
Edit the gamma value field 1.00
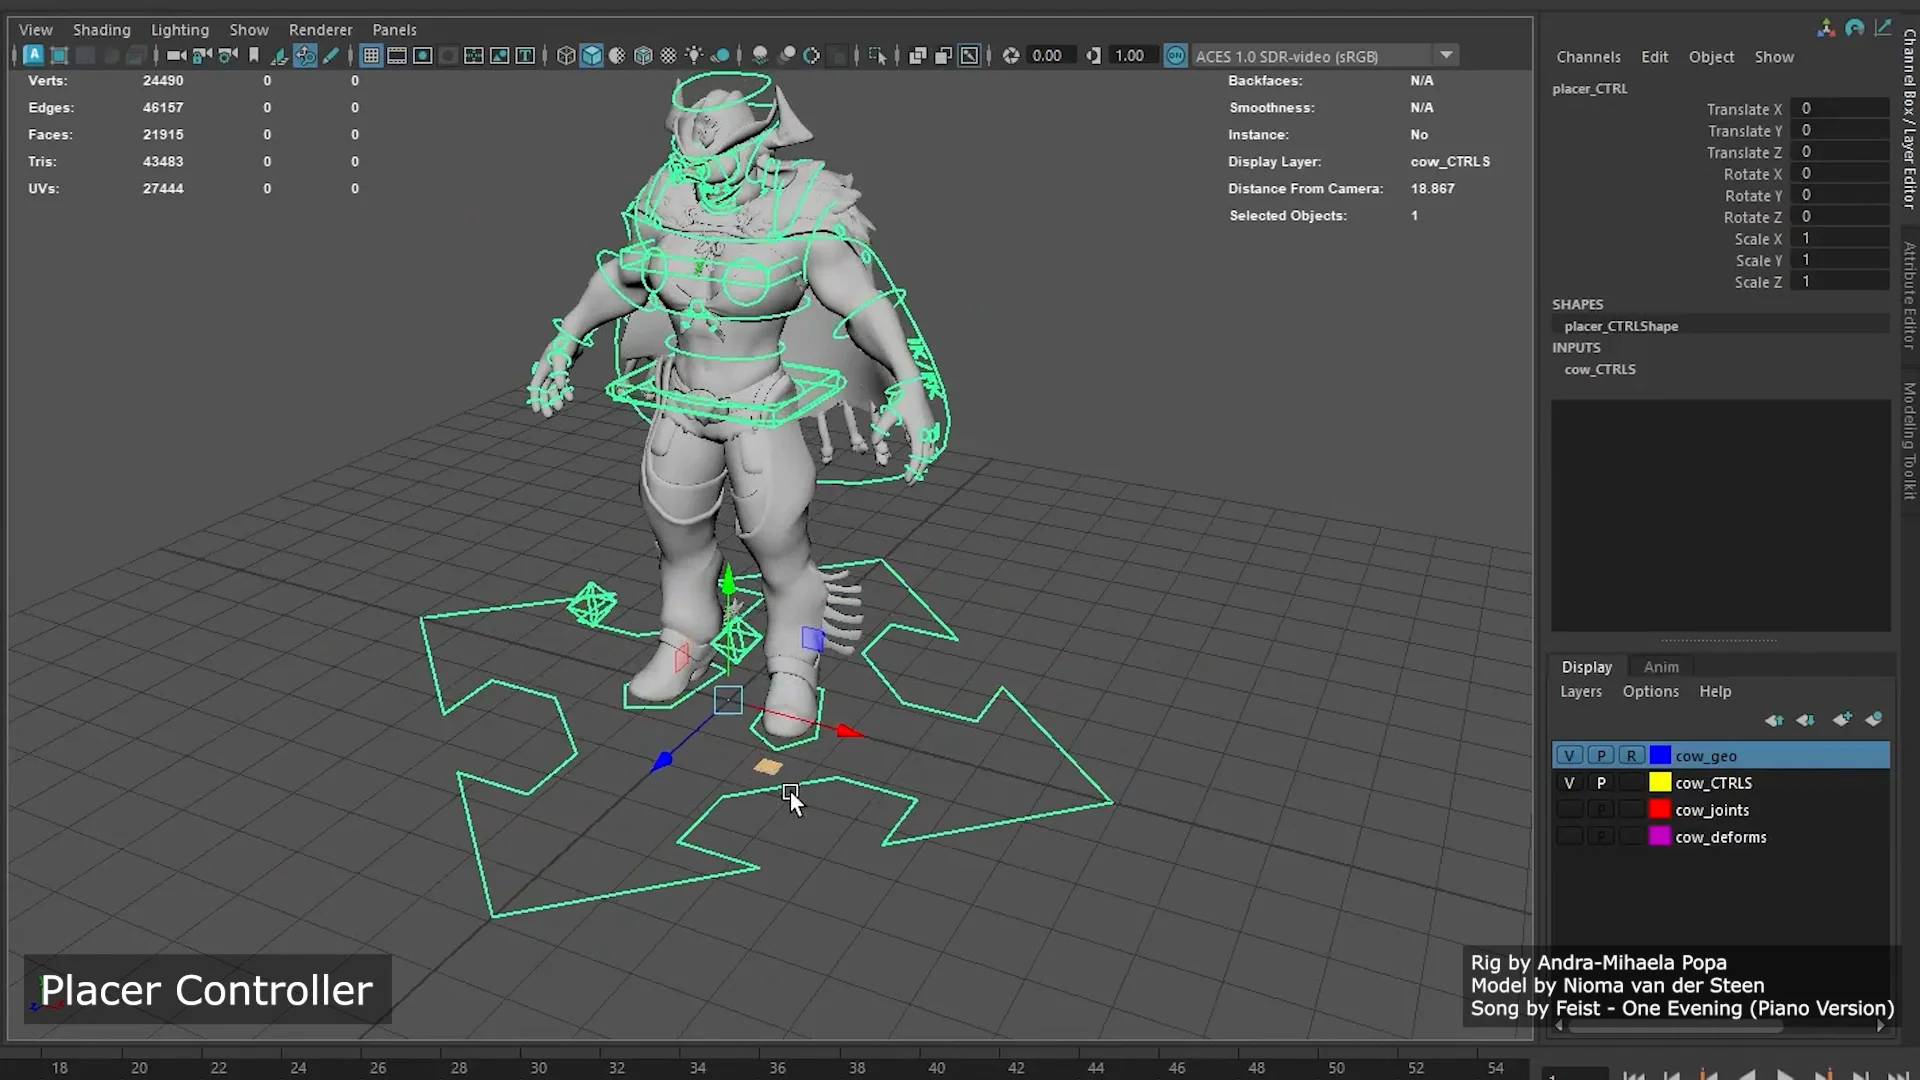click(x=1134, y=56)
